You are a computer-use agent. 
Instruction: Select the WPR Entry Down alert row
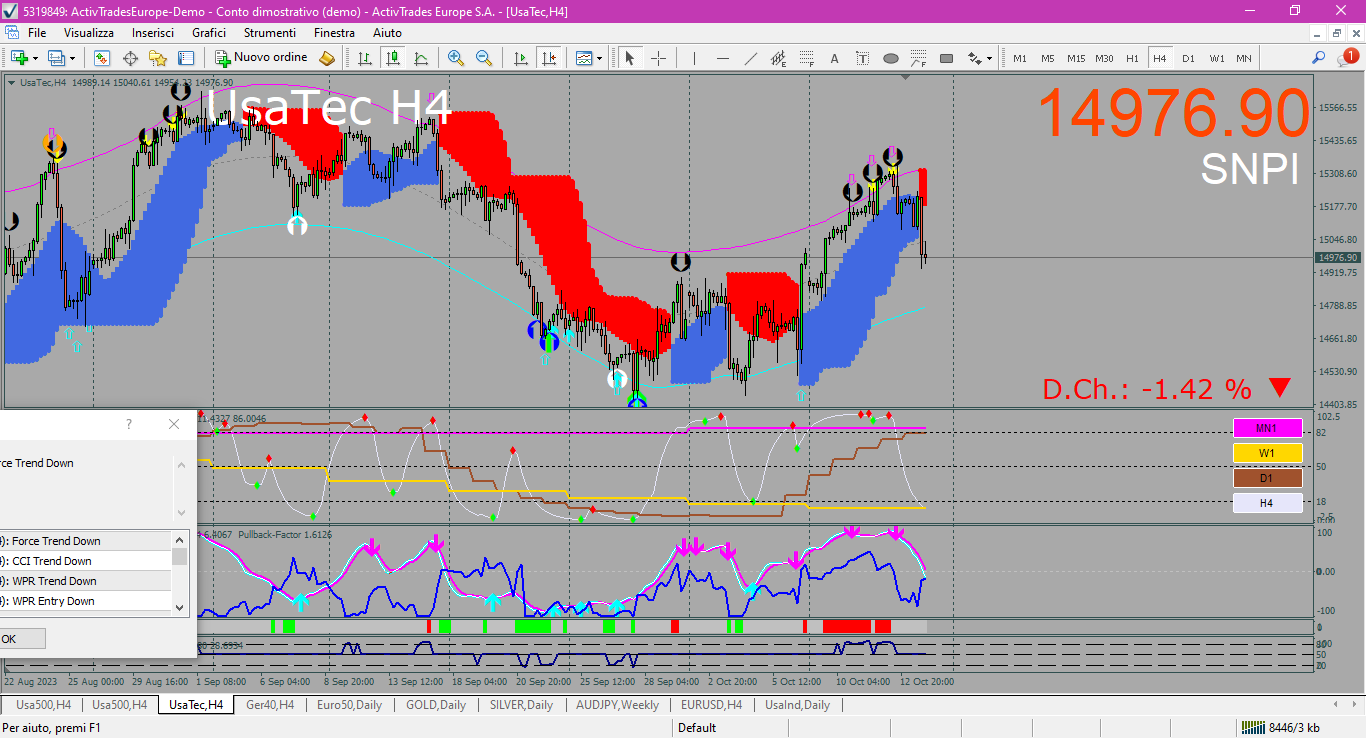coord(85,601)
